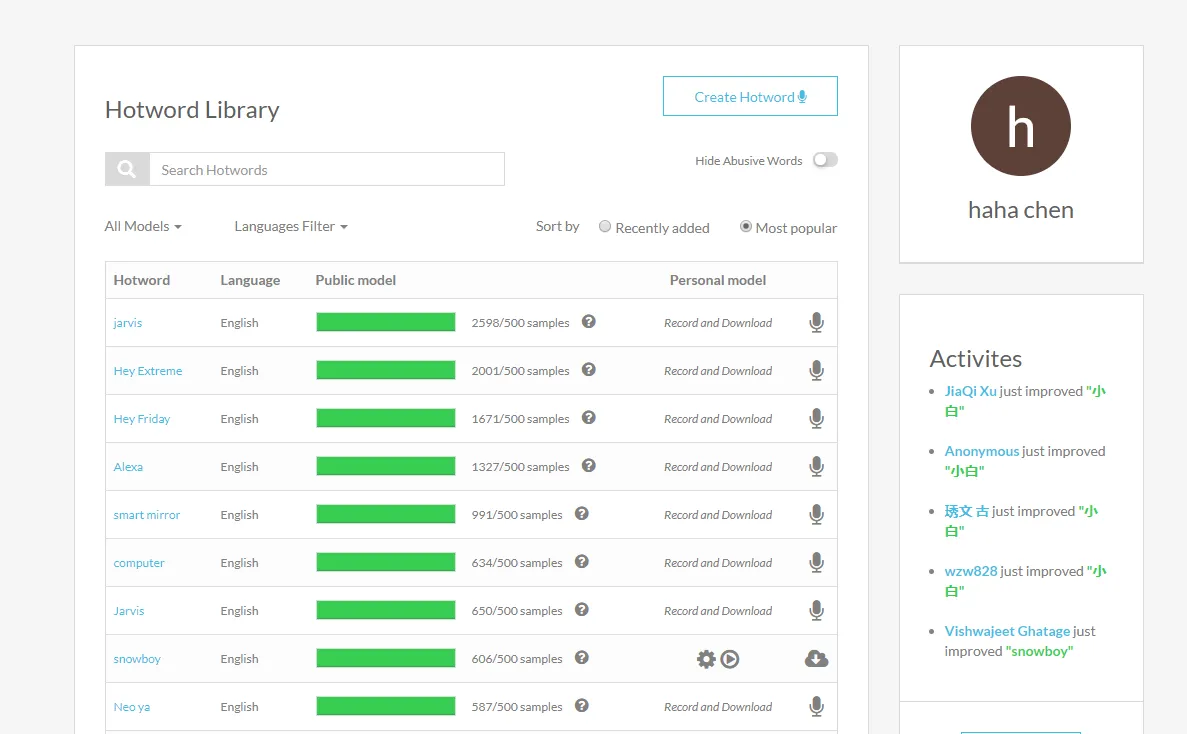Click help icon beside 991/500 samples
This screenshot has width=1187, height=734.
coord(581,514)
